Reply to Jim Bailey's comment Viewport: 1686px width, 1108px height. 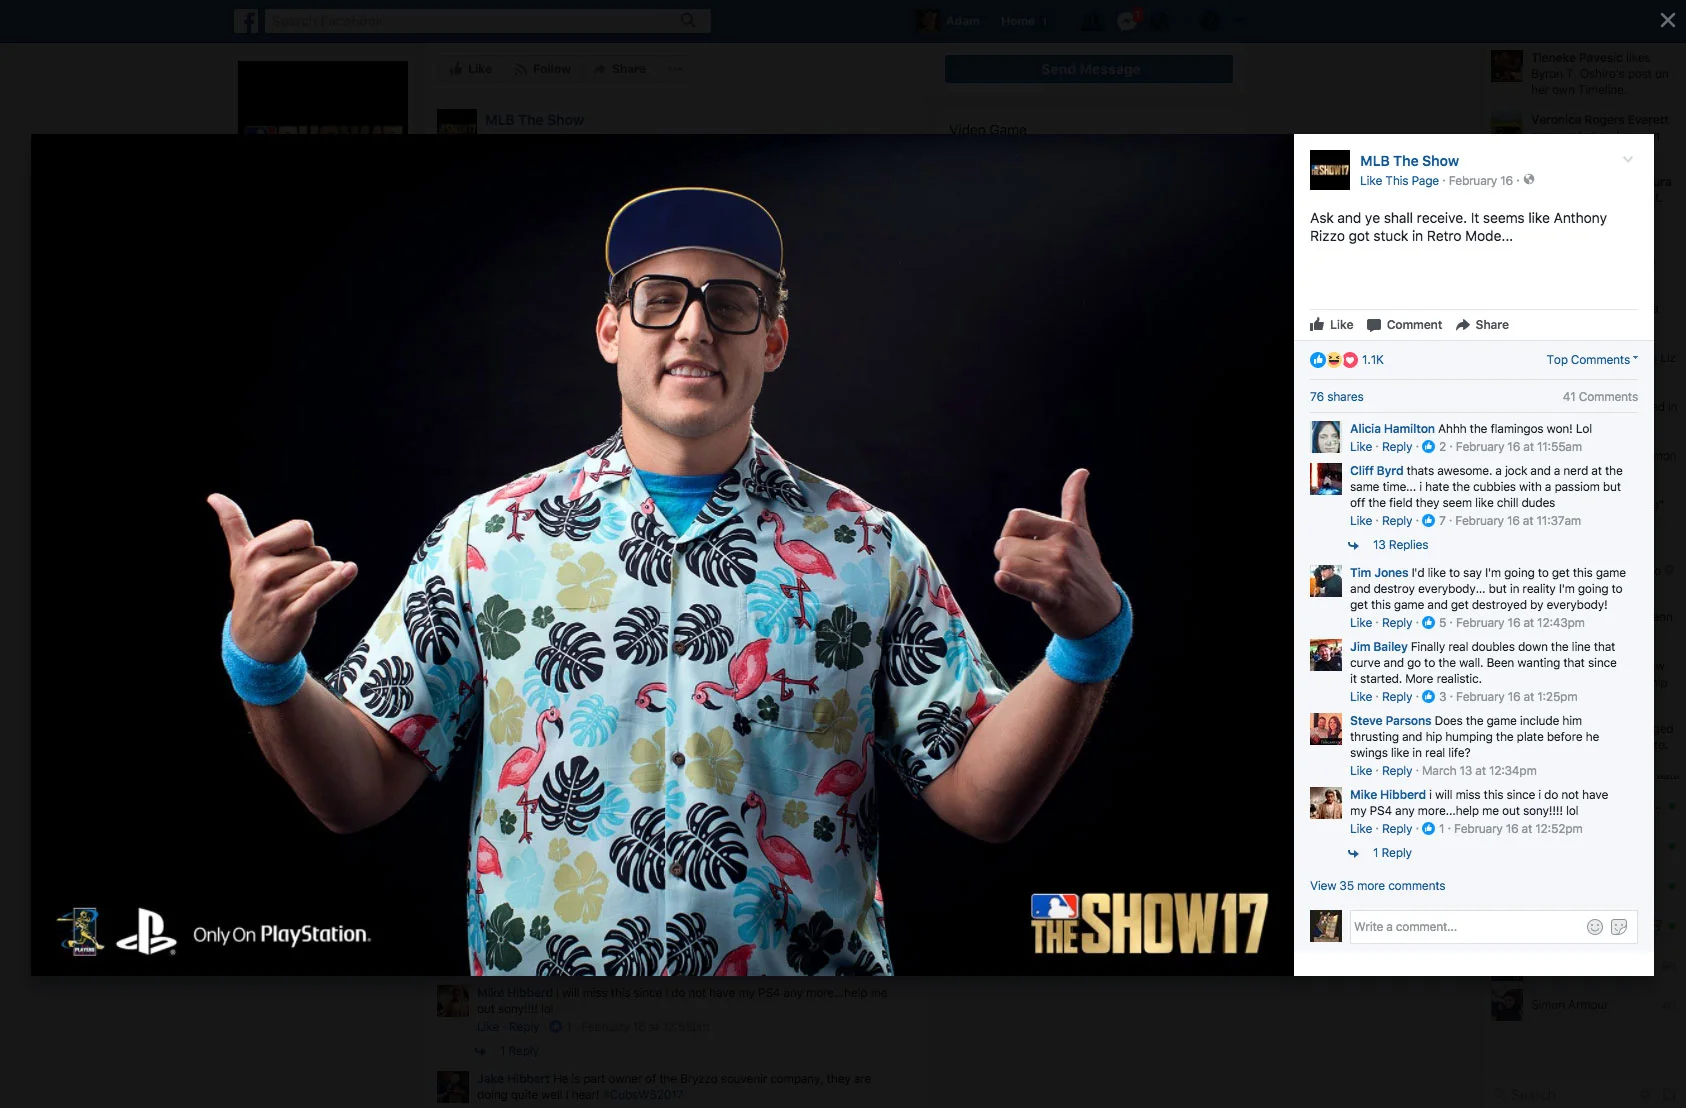coord(1397,697)
